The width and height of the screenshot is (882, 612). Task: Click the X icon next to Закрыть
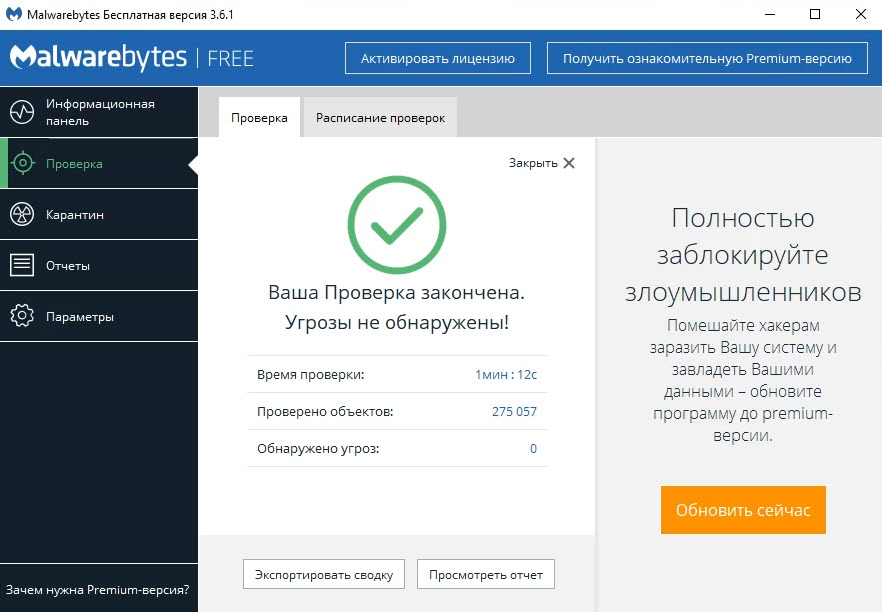click(569, 163)
